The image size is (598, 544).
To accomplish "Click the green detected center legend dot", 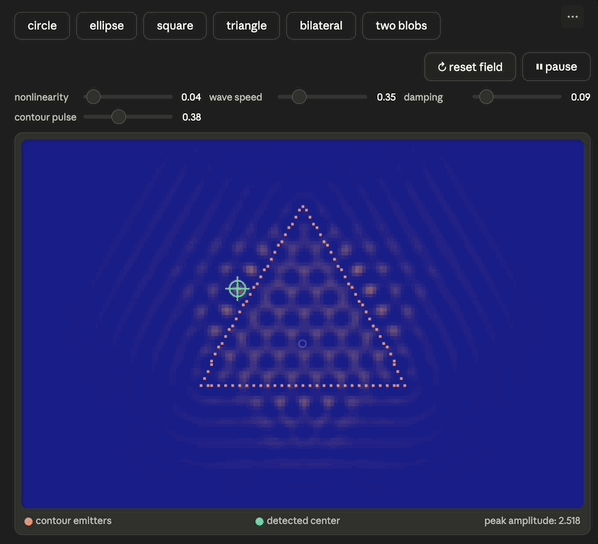I will [259, 521].
